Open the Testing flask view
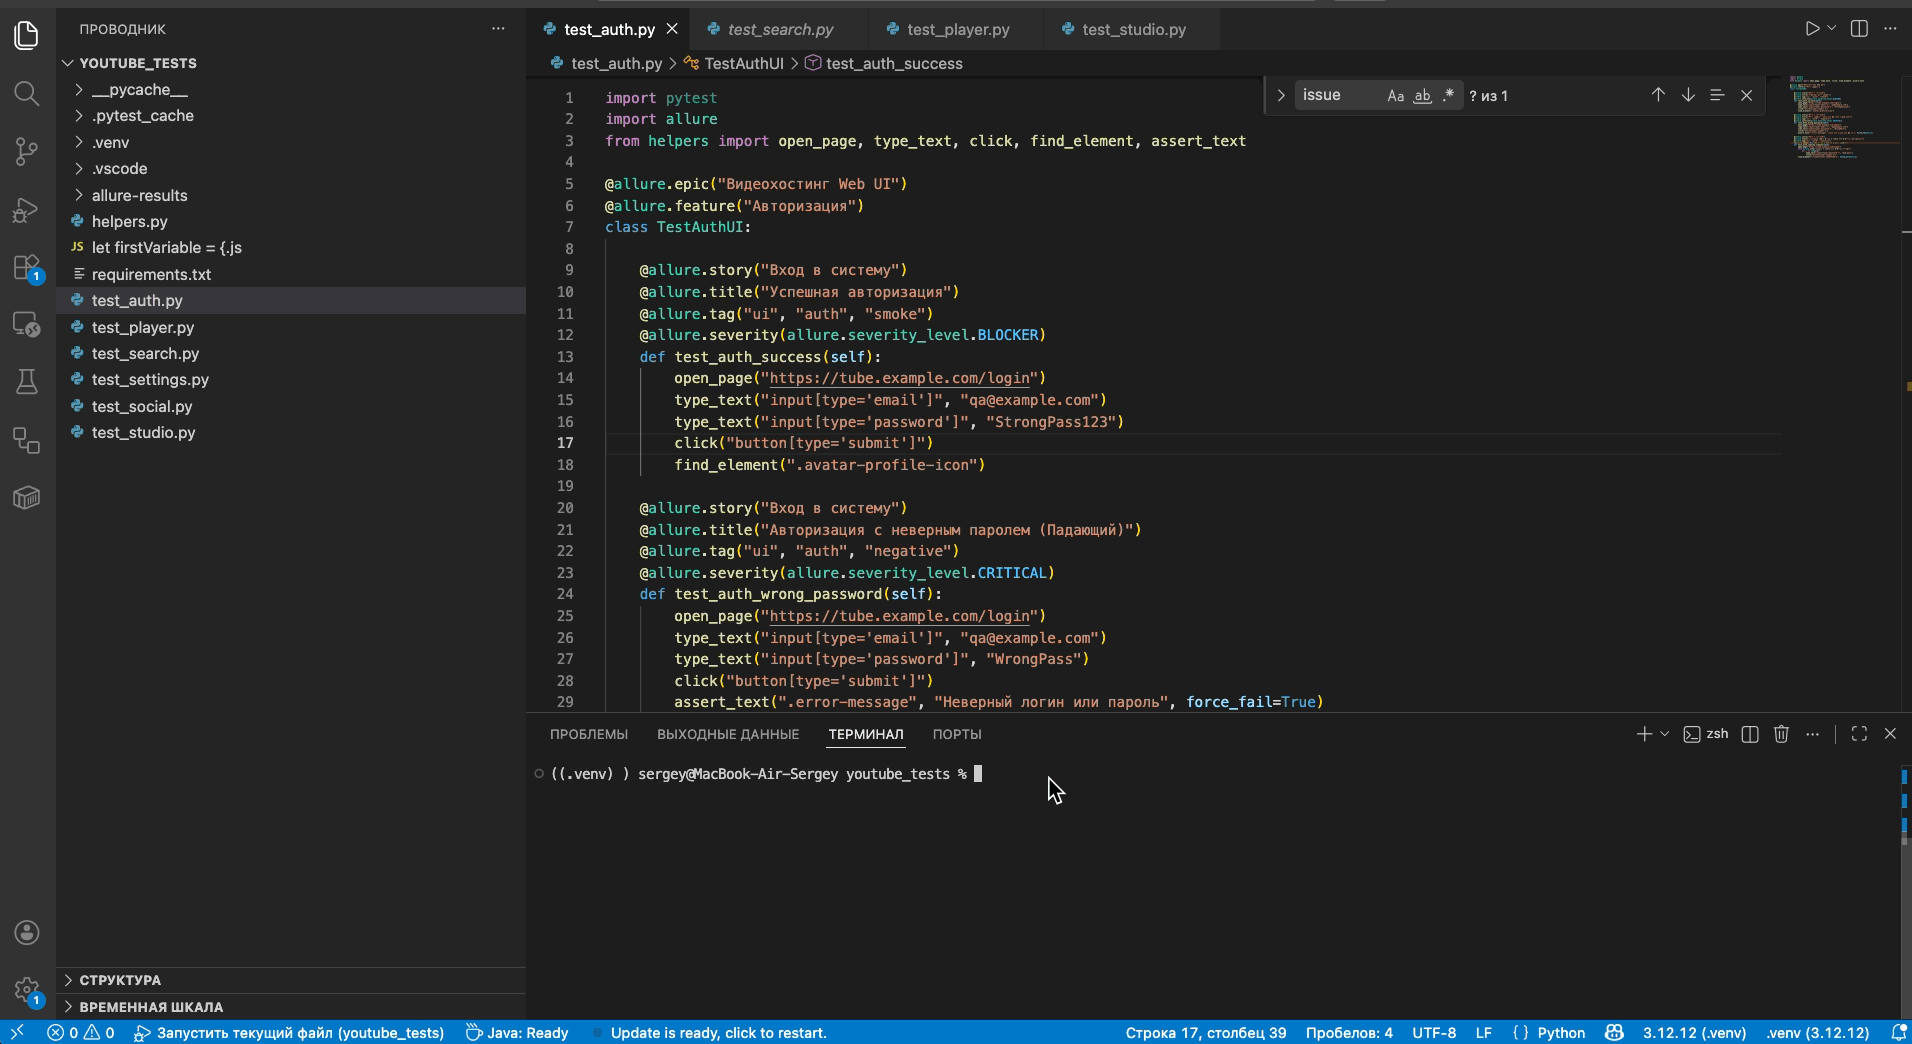Screen dimensions: 1912x1044 point(27,382)
